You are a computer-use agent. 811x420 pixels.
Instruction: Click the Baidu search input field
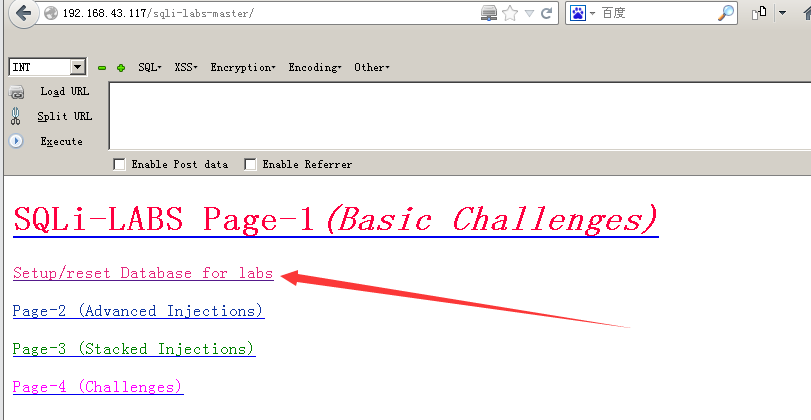pyautogui.click(x=657, y=13)
